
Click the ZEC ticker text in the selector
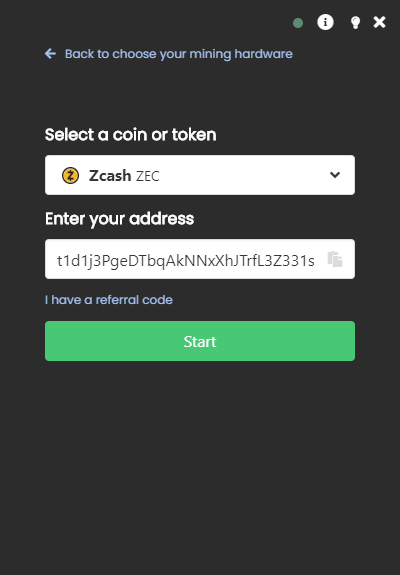coord(148,176)
